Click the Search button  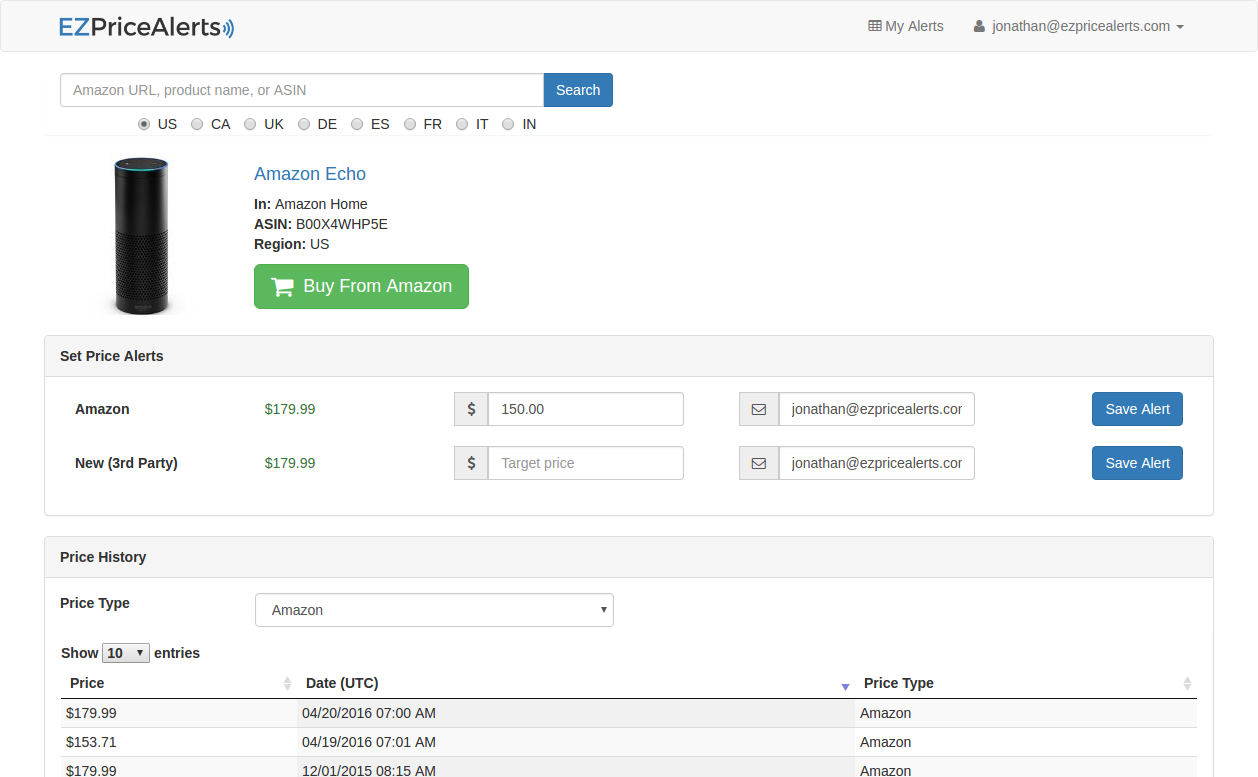(x=578, y=90)
